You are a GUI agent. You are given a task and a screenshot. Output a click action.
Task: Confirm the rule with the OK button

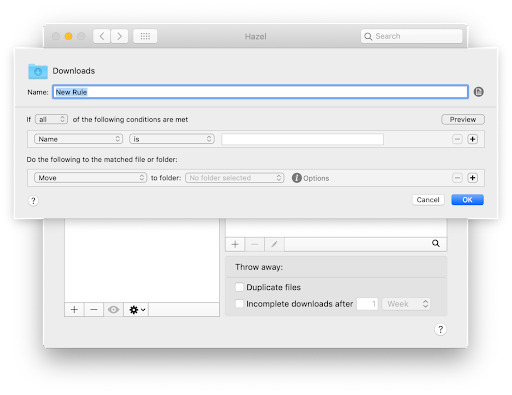467,200
